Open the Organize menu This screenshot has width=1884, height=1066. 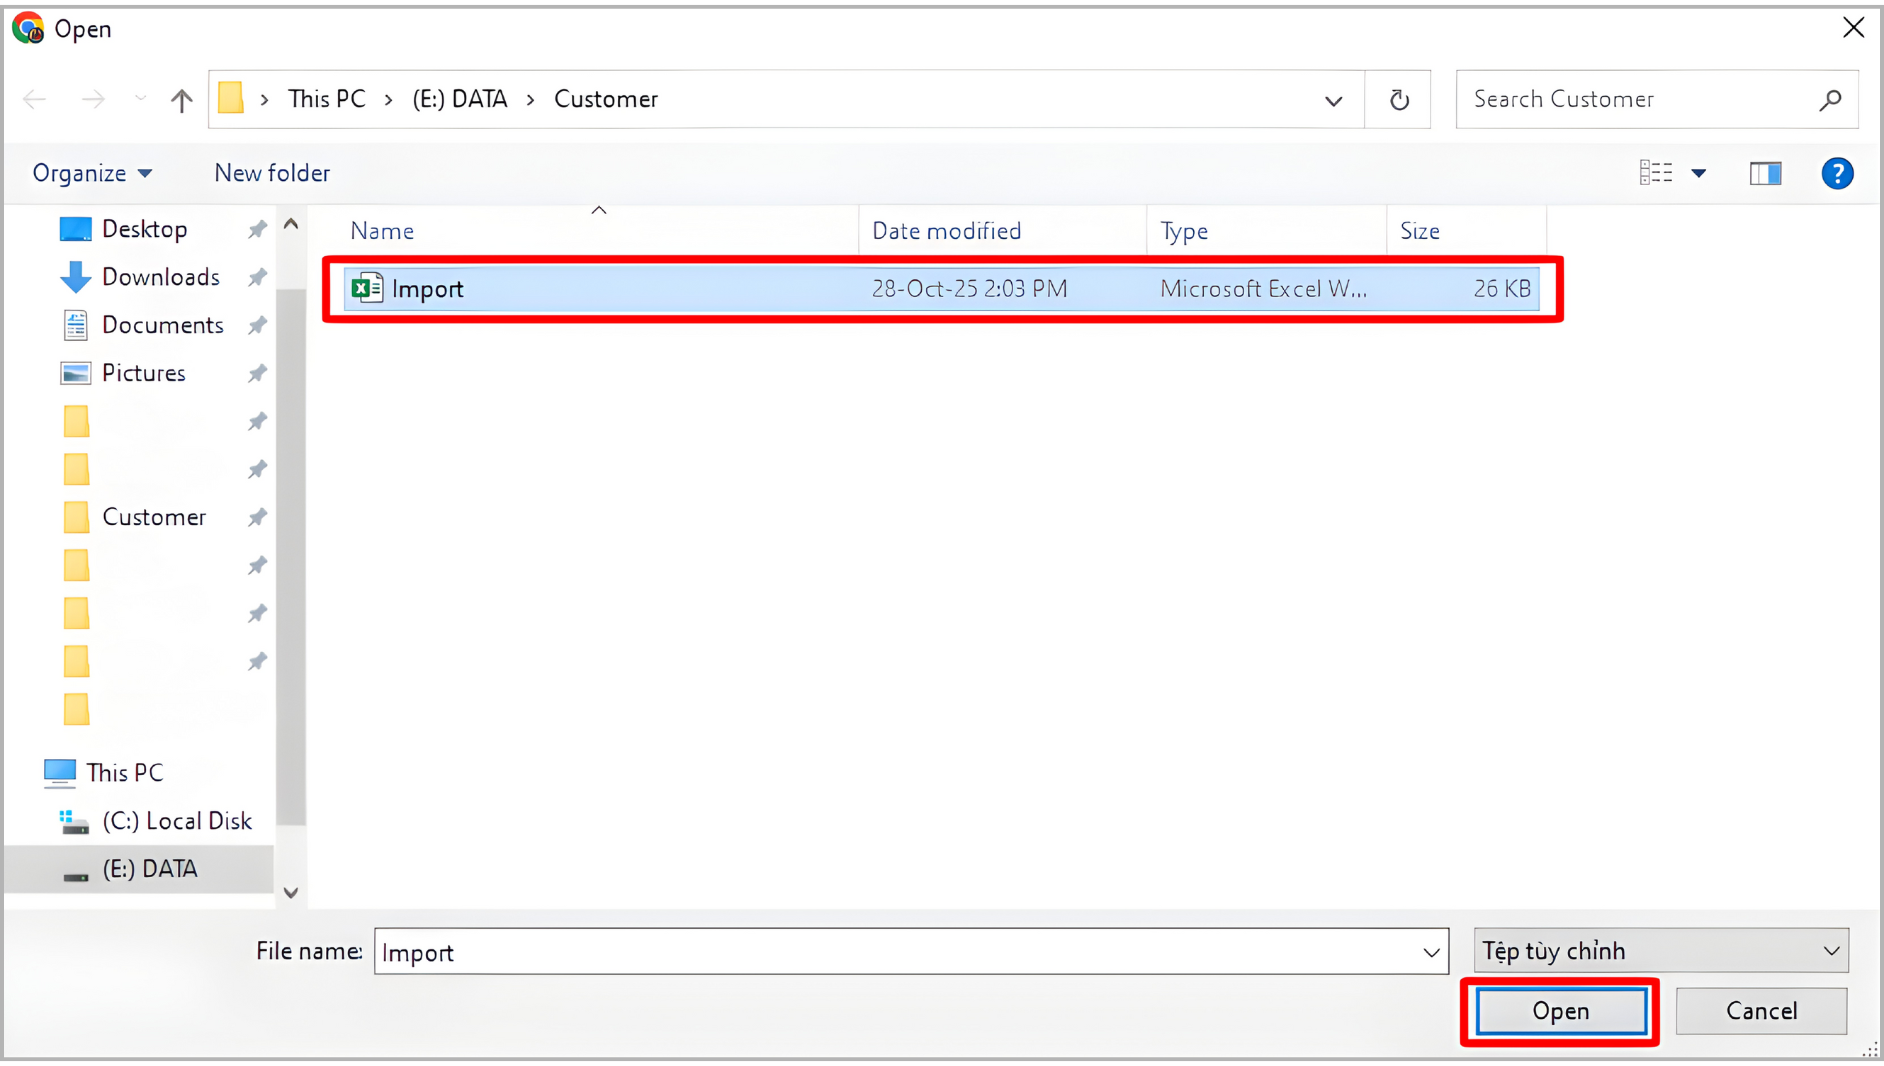[x=92, y=173]
